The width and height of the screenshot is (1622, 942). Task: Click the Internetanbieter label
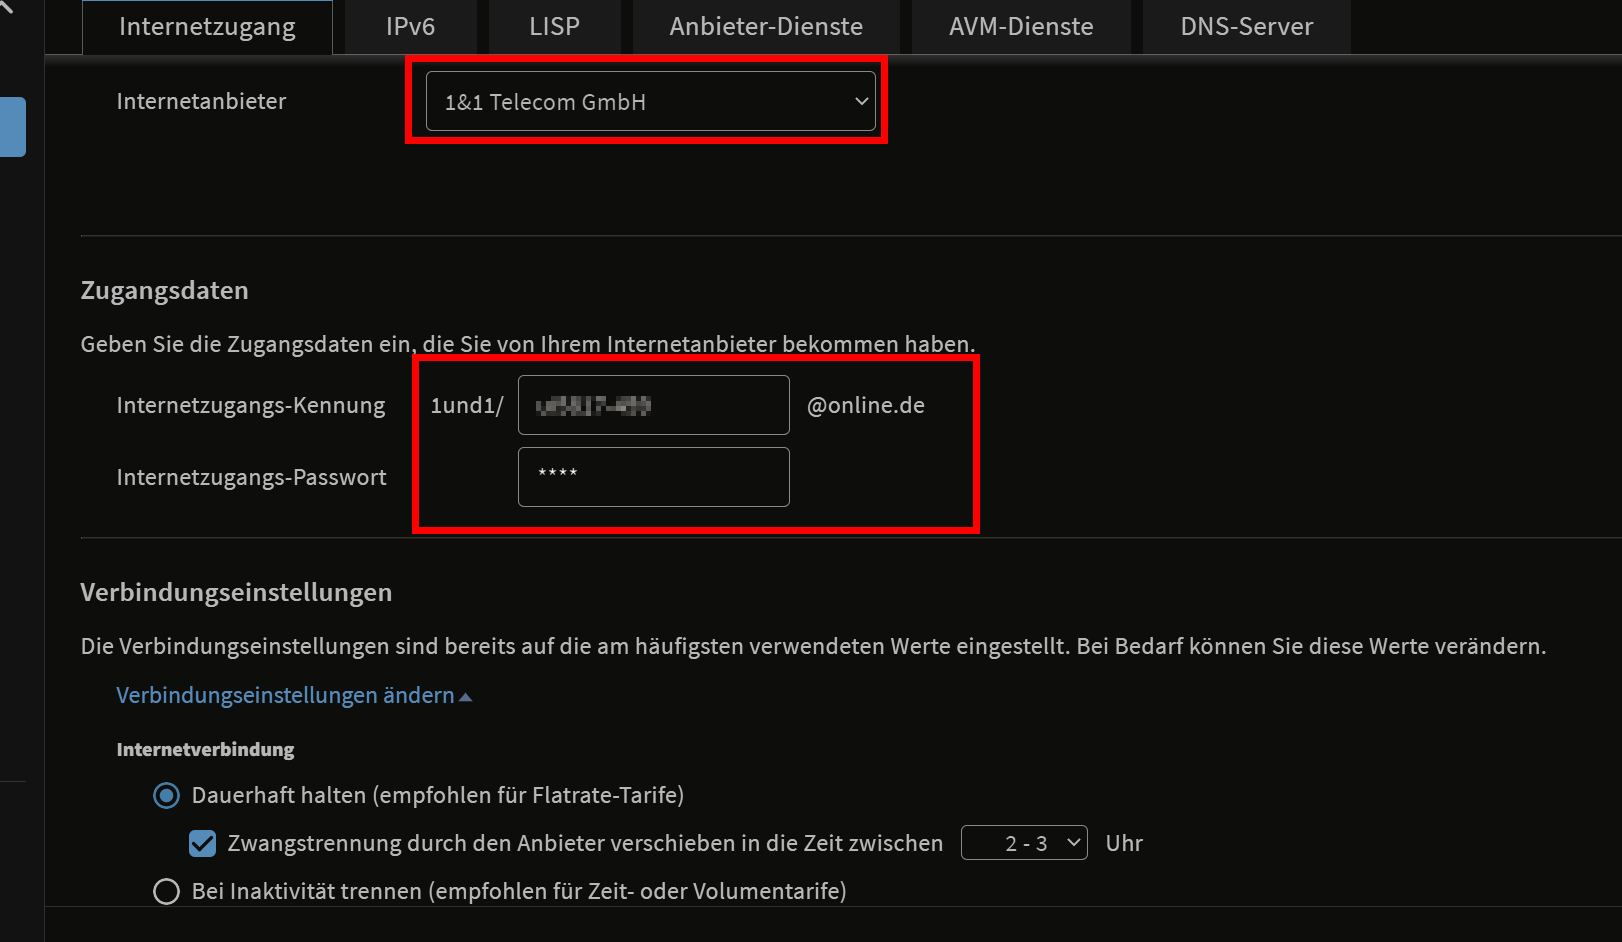(201, 101)
